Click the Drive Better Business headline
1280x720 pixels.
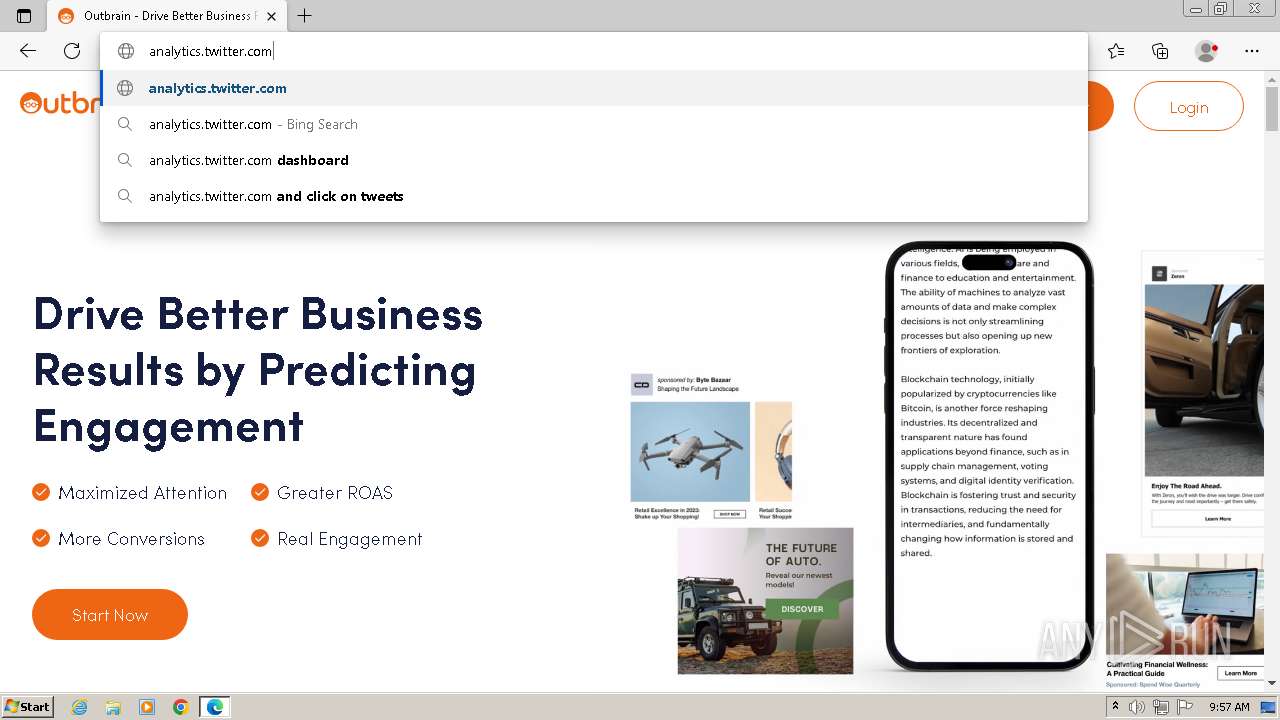[258, 370]
